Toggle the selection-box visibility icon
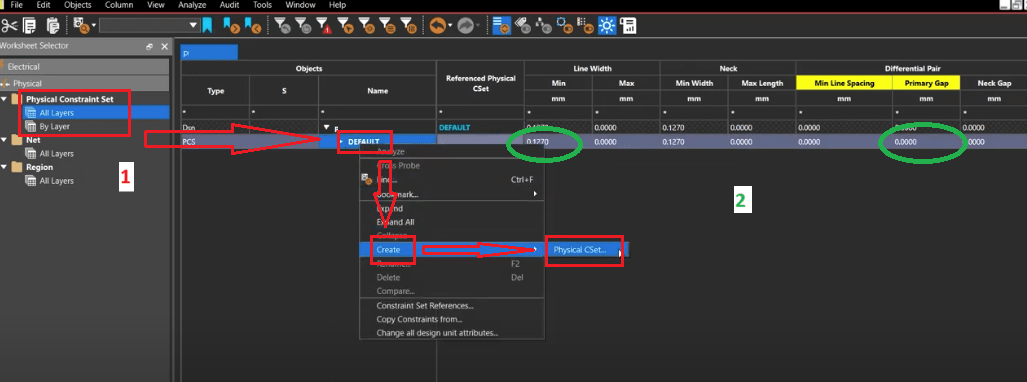Image resolution: width=1027 pixels, height=382 pixels. (x=564, y=26)
